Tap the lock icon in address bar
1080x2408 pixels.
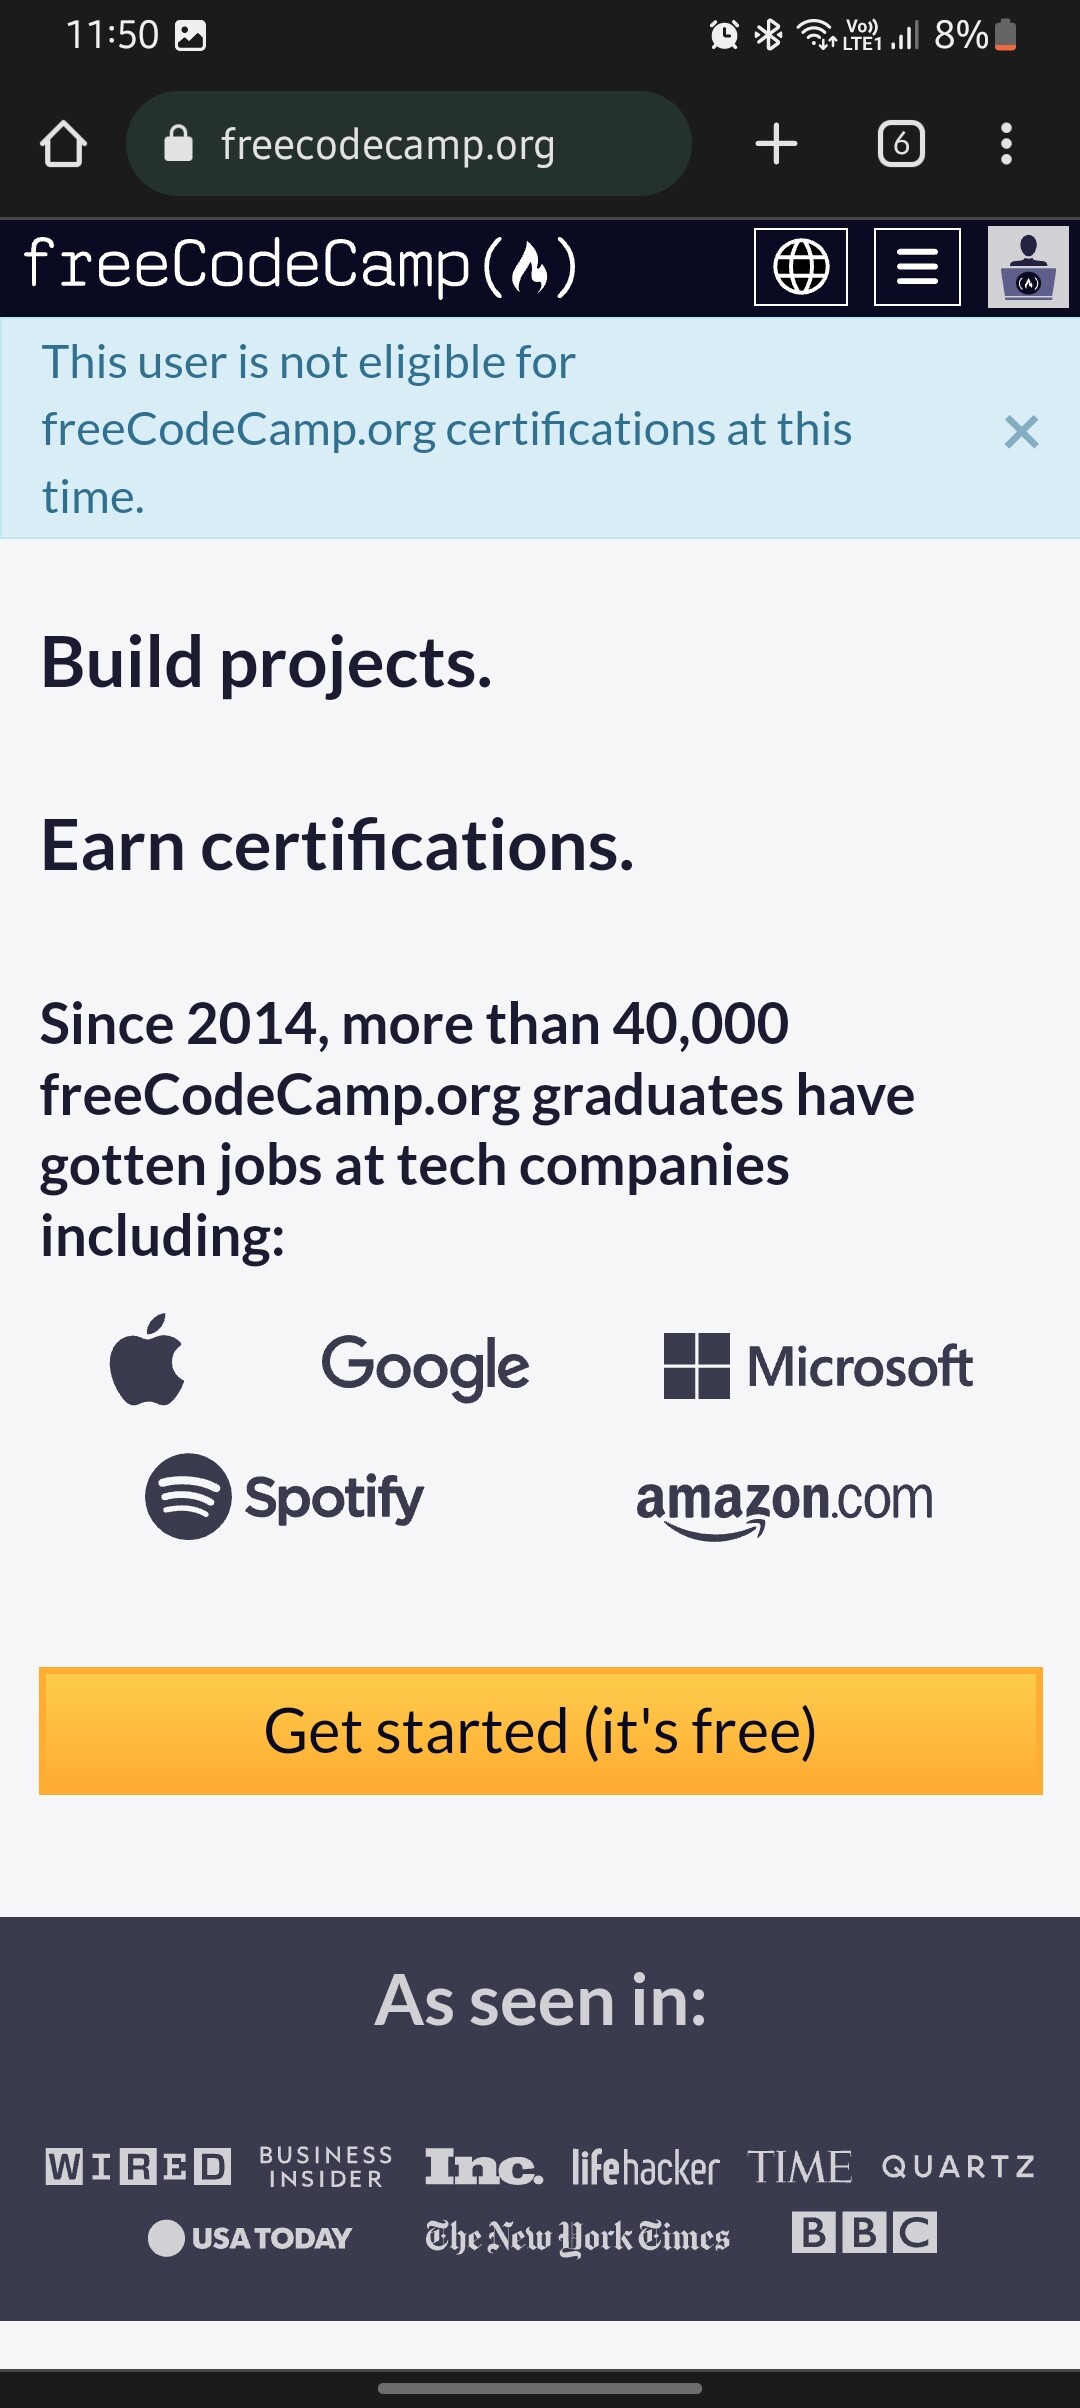(x=178, y=144)
